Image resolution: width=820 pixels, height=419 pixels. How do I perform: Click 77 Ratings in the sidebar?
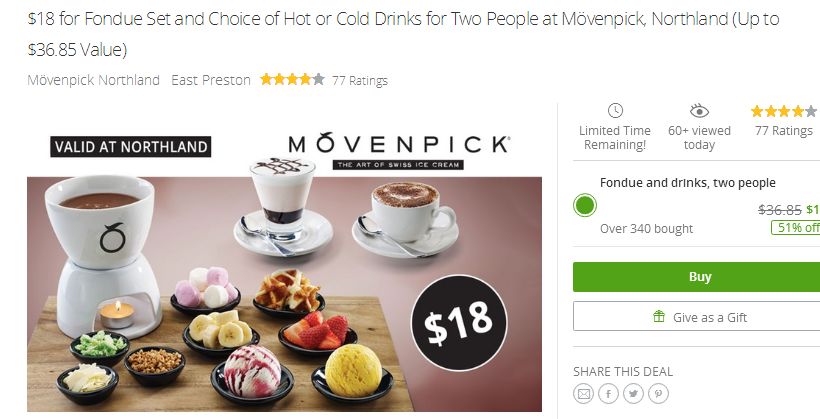pos(783,131)
